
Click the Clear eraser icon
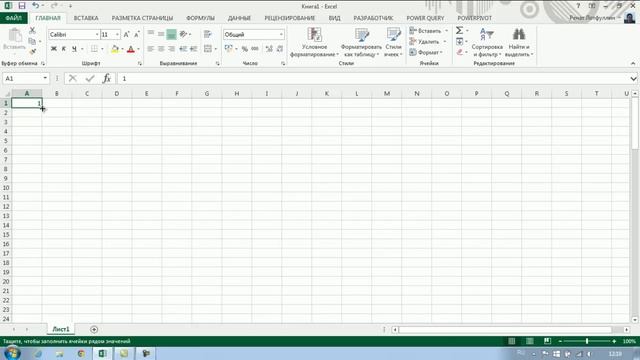460,52
